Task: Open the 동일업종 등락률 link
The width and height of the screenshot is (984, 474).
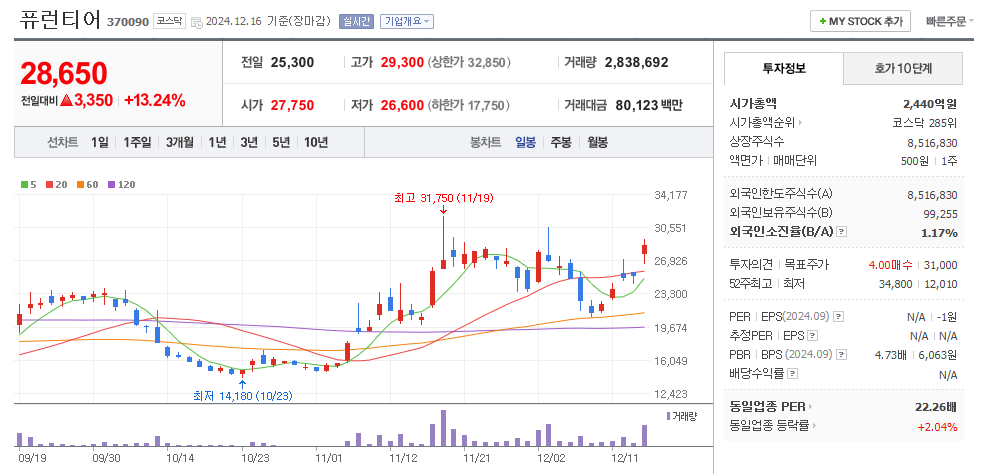Action: click(771, 426)
